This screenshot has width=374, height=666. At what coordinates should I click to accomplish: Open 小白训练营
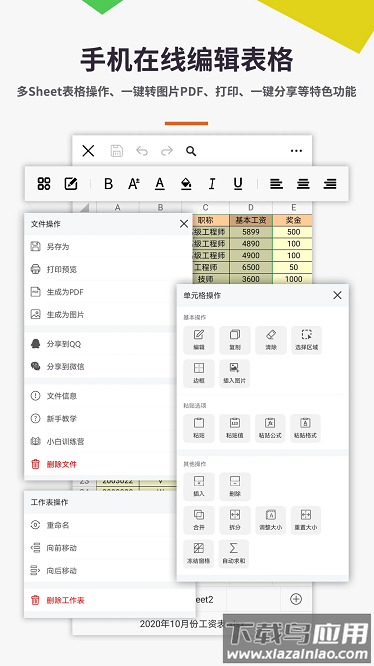tap(100, 441)
